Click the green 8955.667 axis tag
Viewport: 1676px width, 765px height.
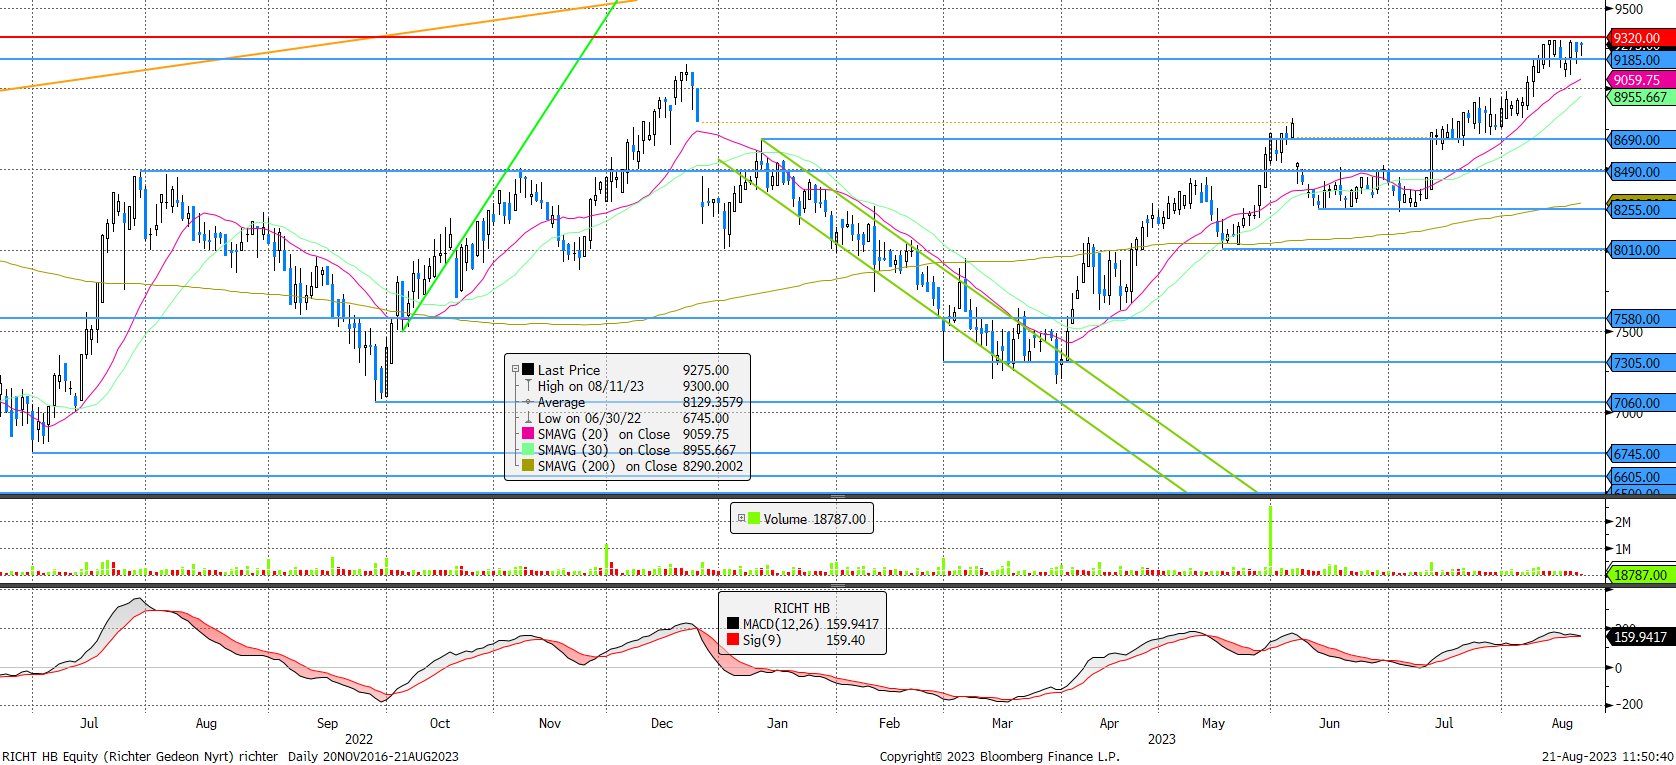(1639, 97)
